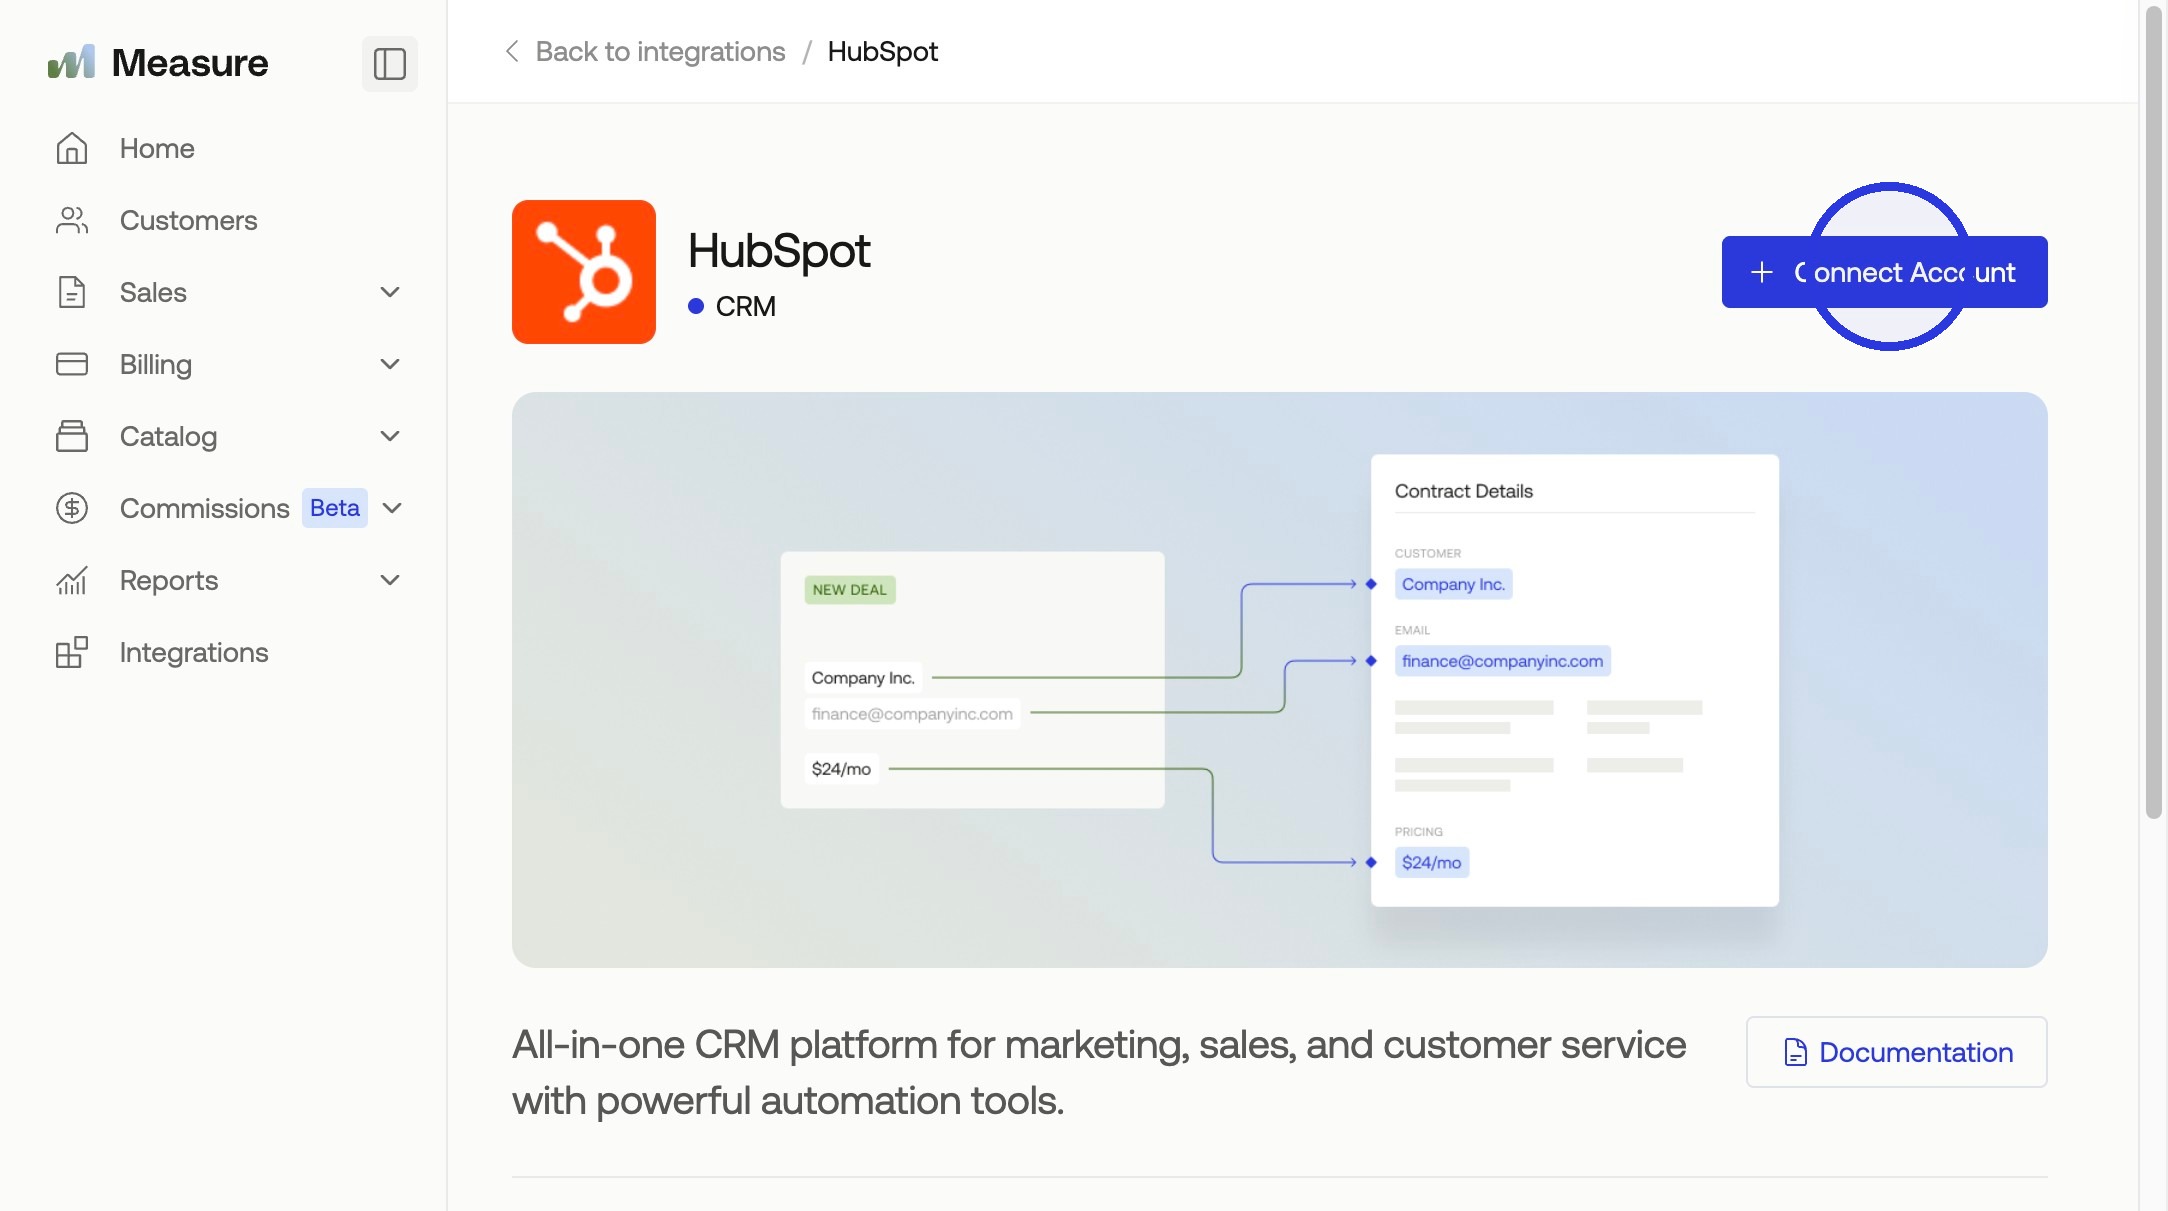The image size is (2168, 1211).
Task: Click the Measure logo icon
Action: coord(71,62)
